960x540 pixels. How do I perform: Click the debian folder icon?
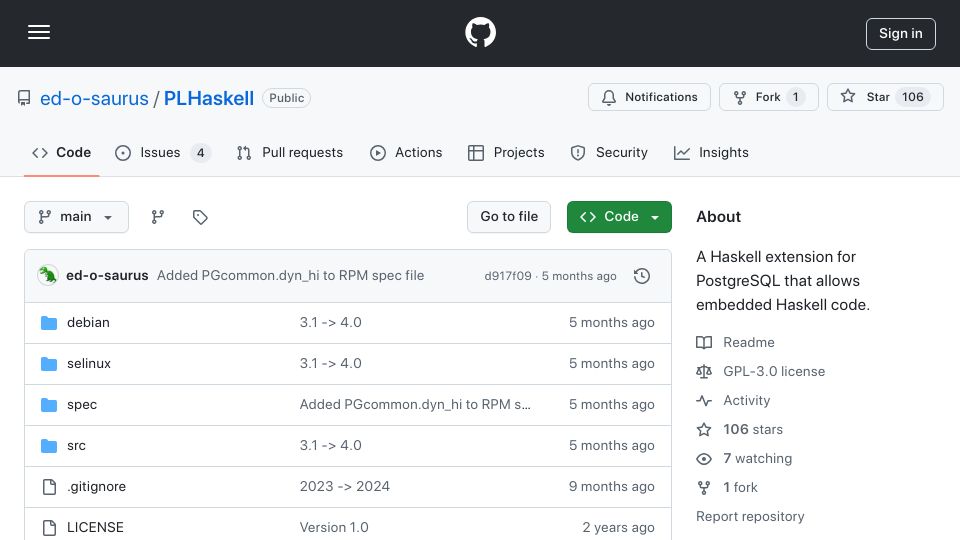pyautogui.click(x=49, y=323)
